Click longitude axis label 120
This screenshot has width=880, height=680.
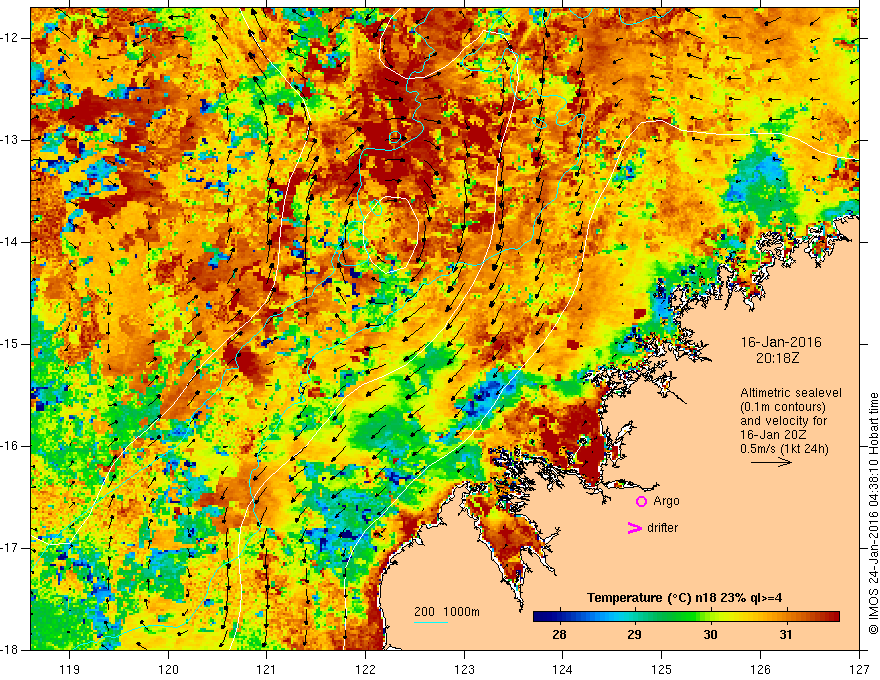tap(168, 669)
